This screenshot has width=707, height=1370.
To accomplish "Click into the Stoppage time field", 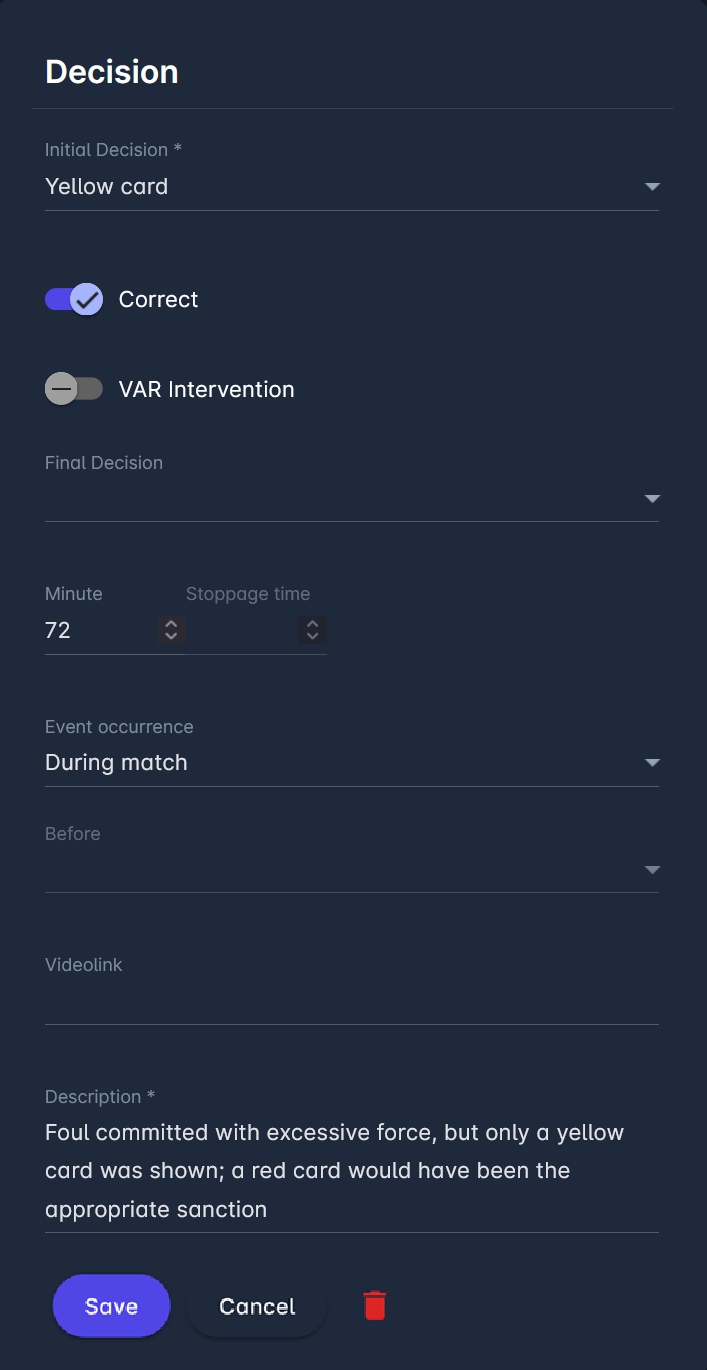I will click(x=240, y=630).
